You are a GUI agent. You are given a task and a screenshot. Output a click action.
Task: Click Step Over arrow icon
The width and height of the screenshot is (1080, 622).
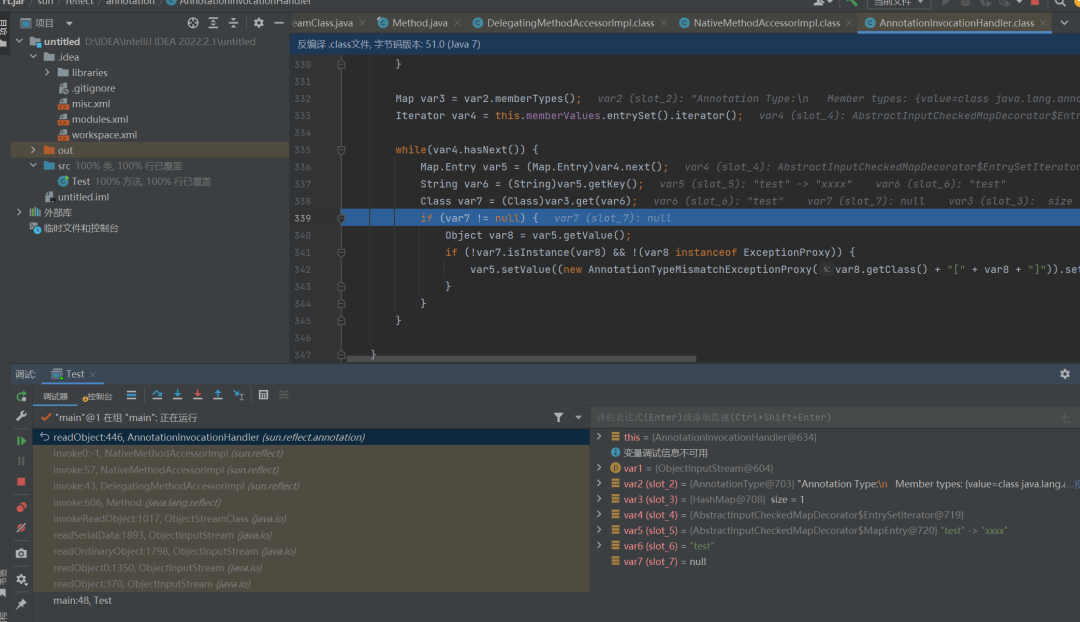click(x=157, y=395)
